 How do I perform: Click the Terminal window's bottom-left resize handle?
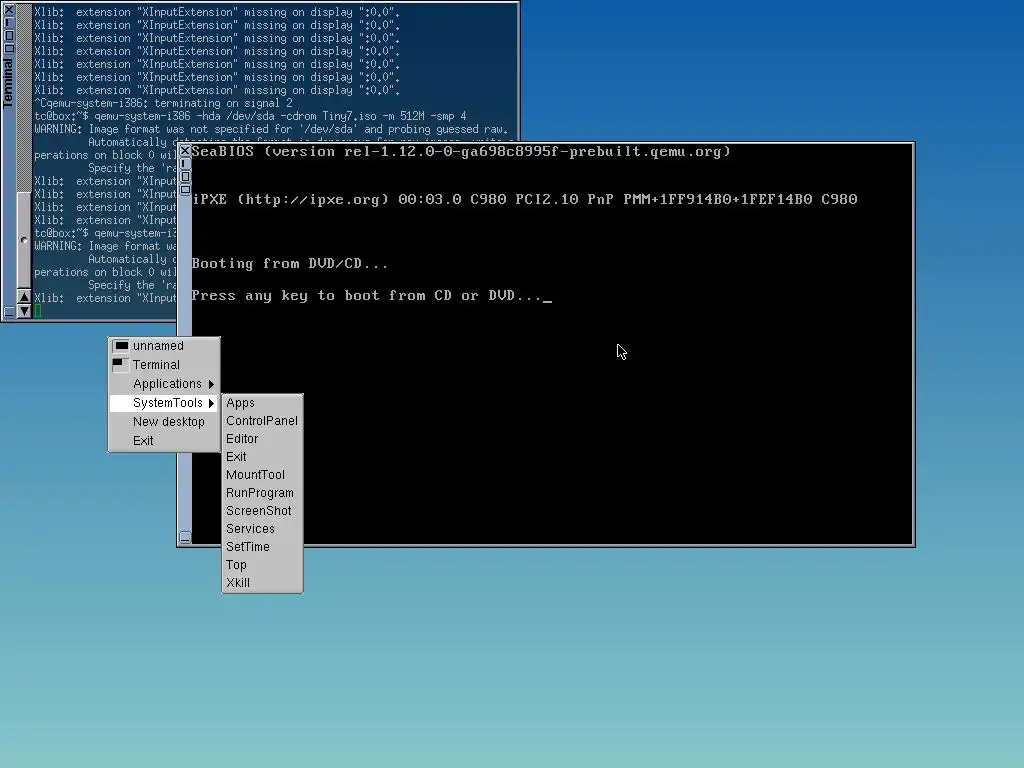click(x=9, y=313)
